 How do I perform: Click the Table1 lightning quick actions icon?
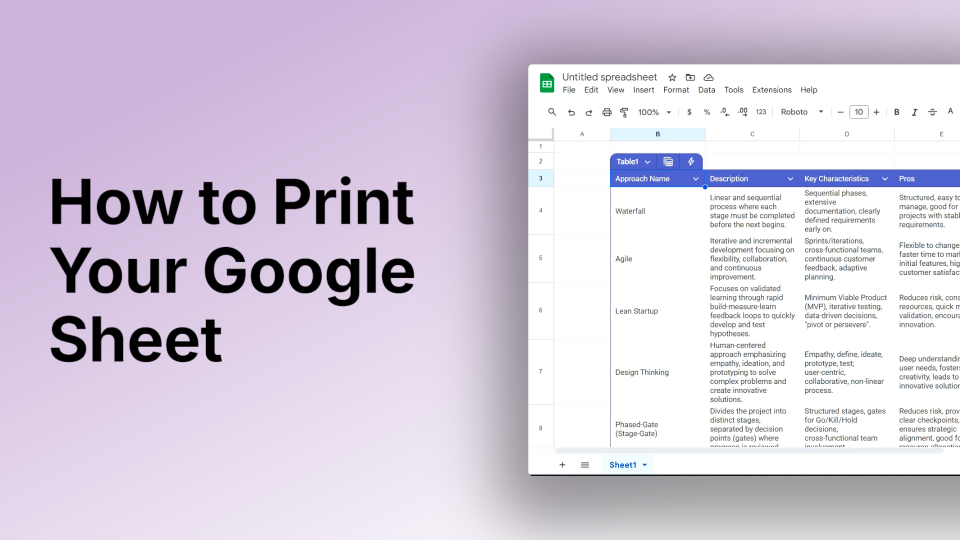tap(691, 162)
